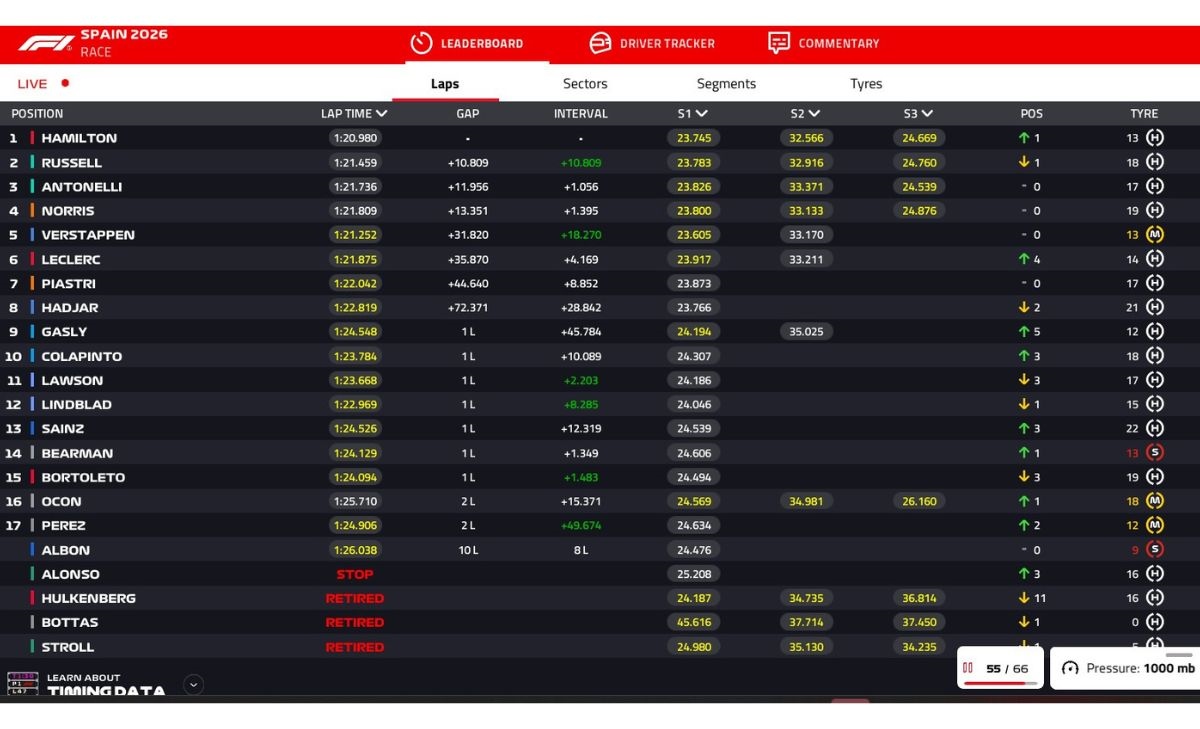
Task: Select the Segments tab
Action: coord(726,84)
